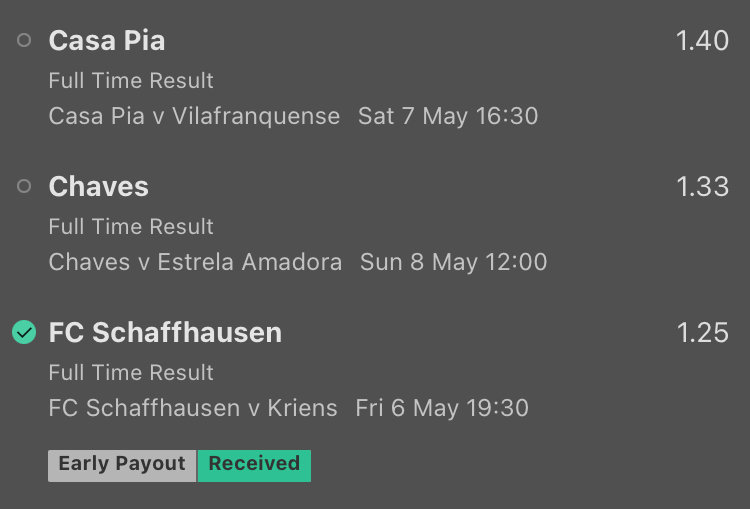750x509 pixels.
Task: Click the green Received badge
Action: [254, 465]
